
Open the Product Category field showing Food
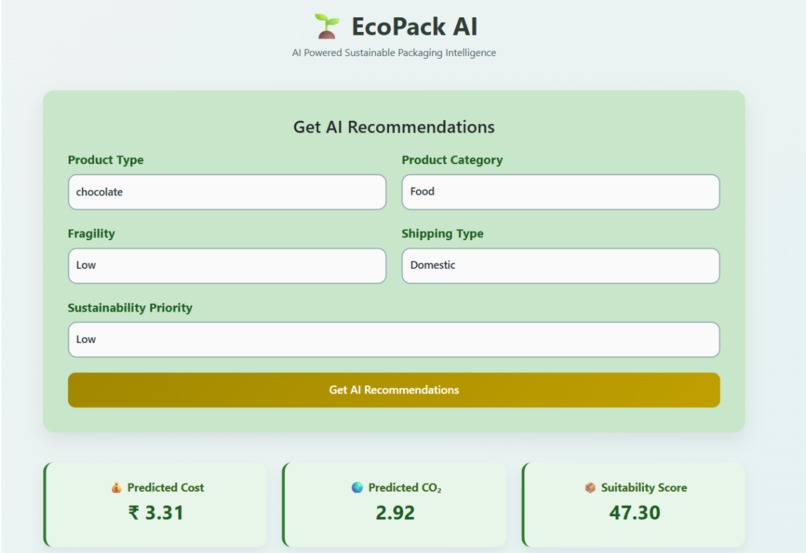click(561, 192)
